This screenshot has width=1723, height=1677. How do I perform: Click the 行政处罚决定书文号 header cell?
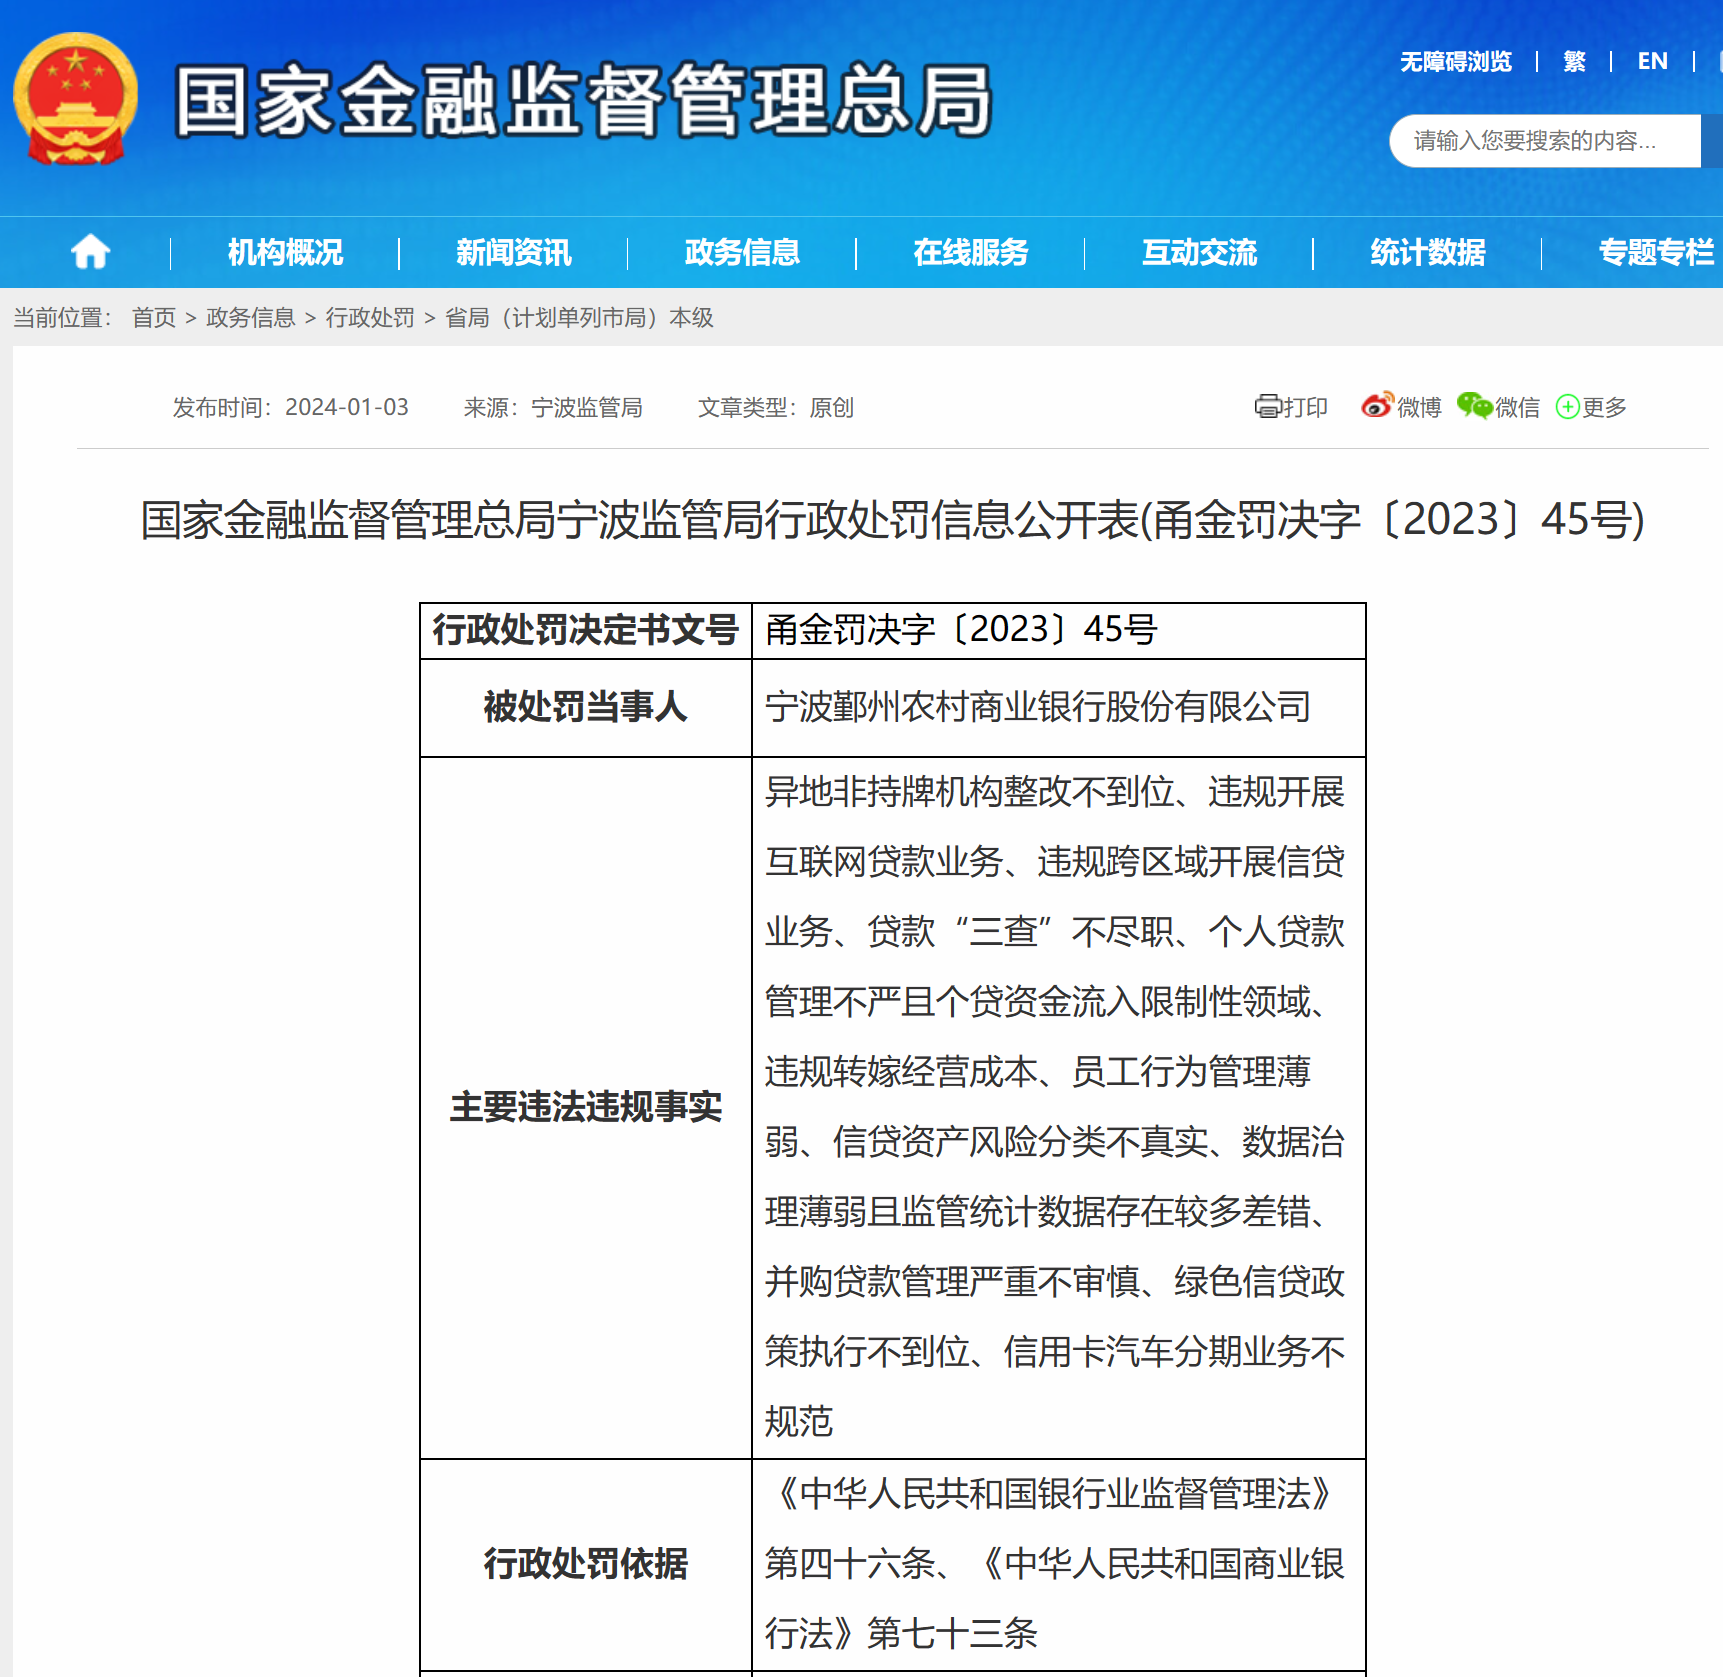[586, 630]
